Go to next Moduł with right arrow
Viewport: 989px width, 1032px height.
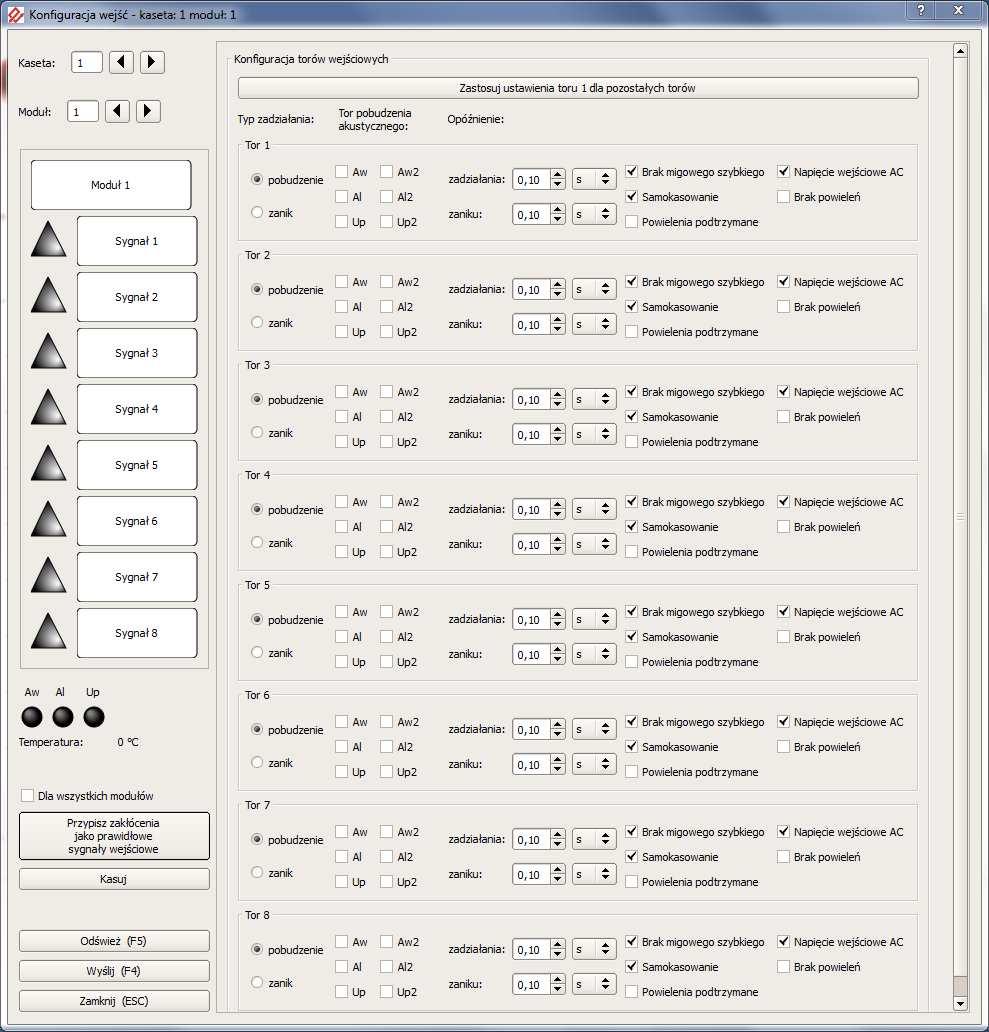click(x=148, y=111)
